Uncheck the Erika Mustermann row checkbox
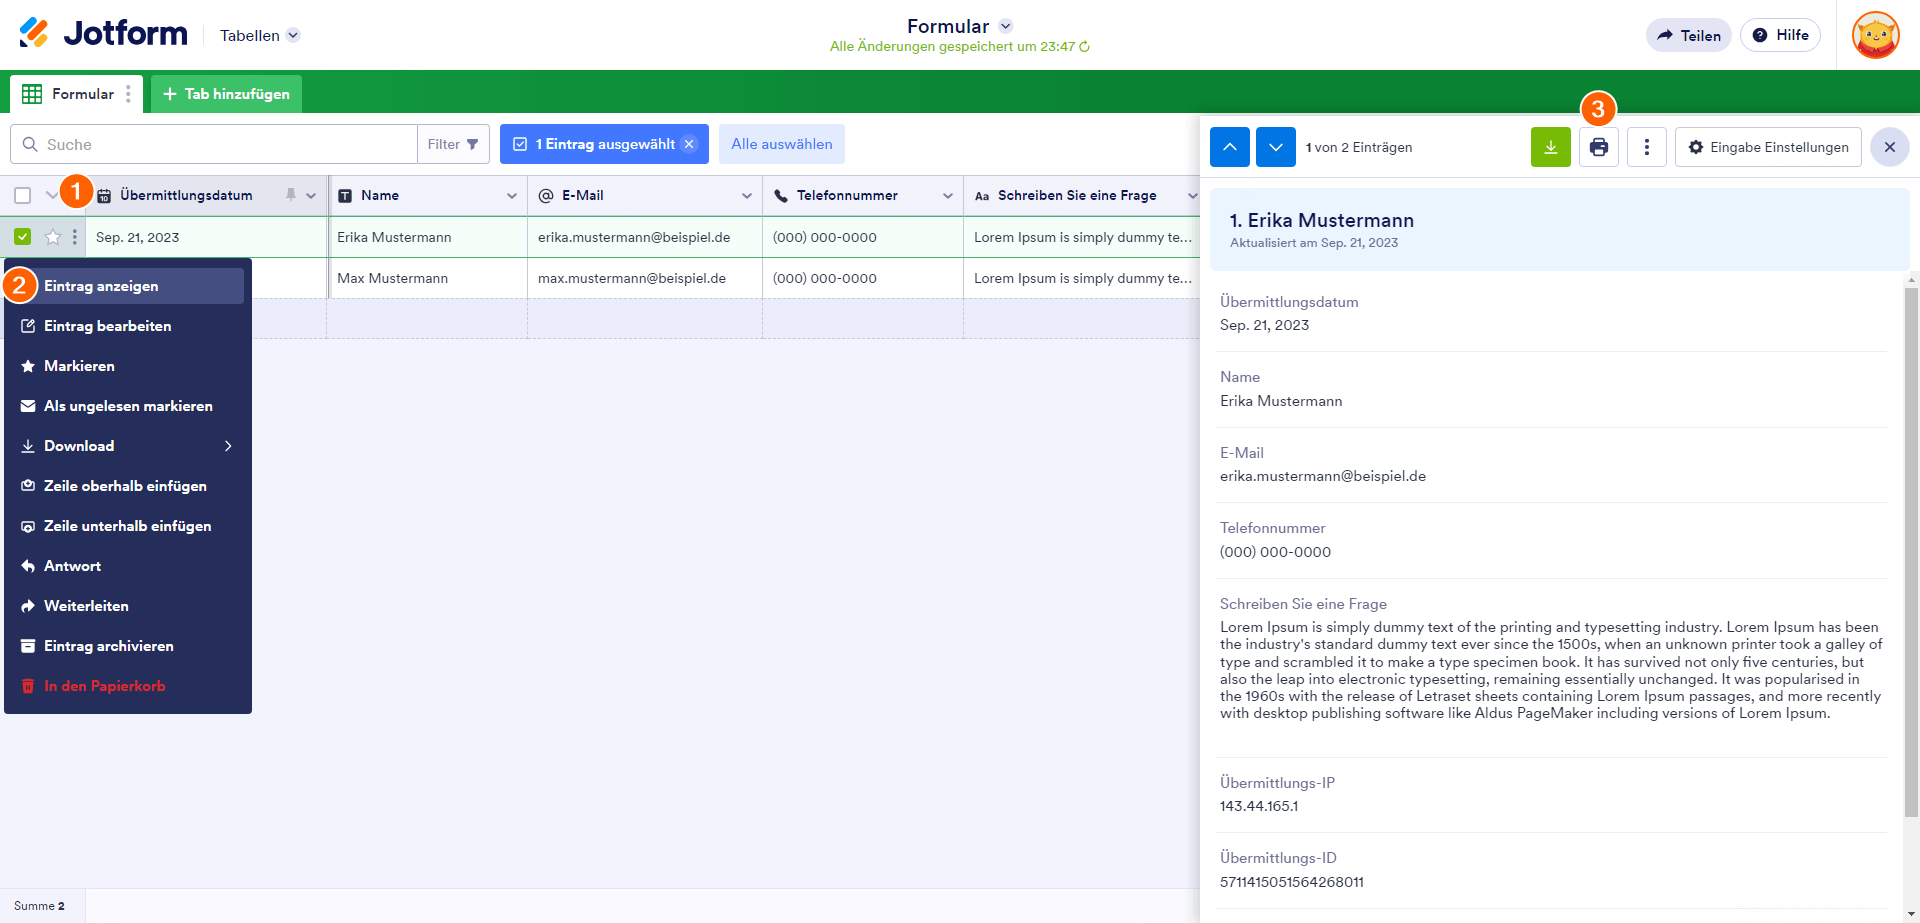 click(x=23, y=237)
